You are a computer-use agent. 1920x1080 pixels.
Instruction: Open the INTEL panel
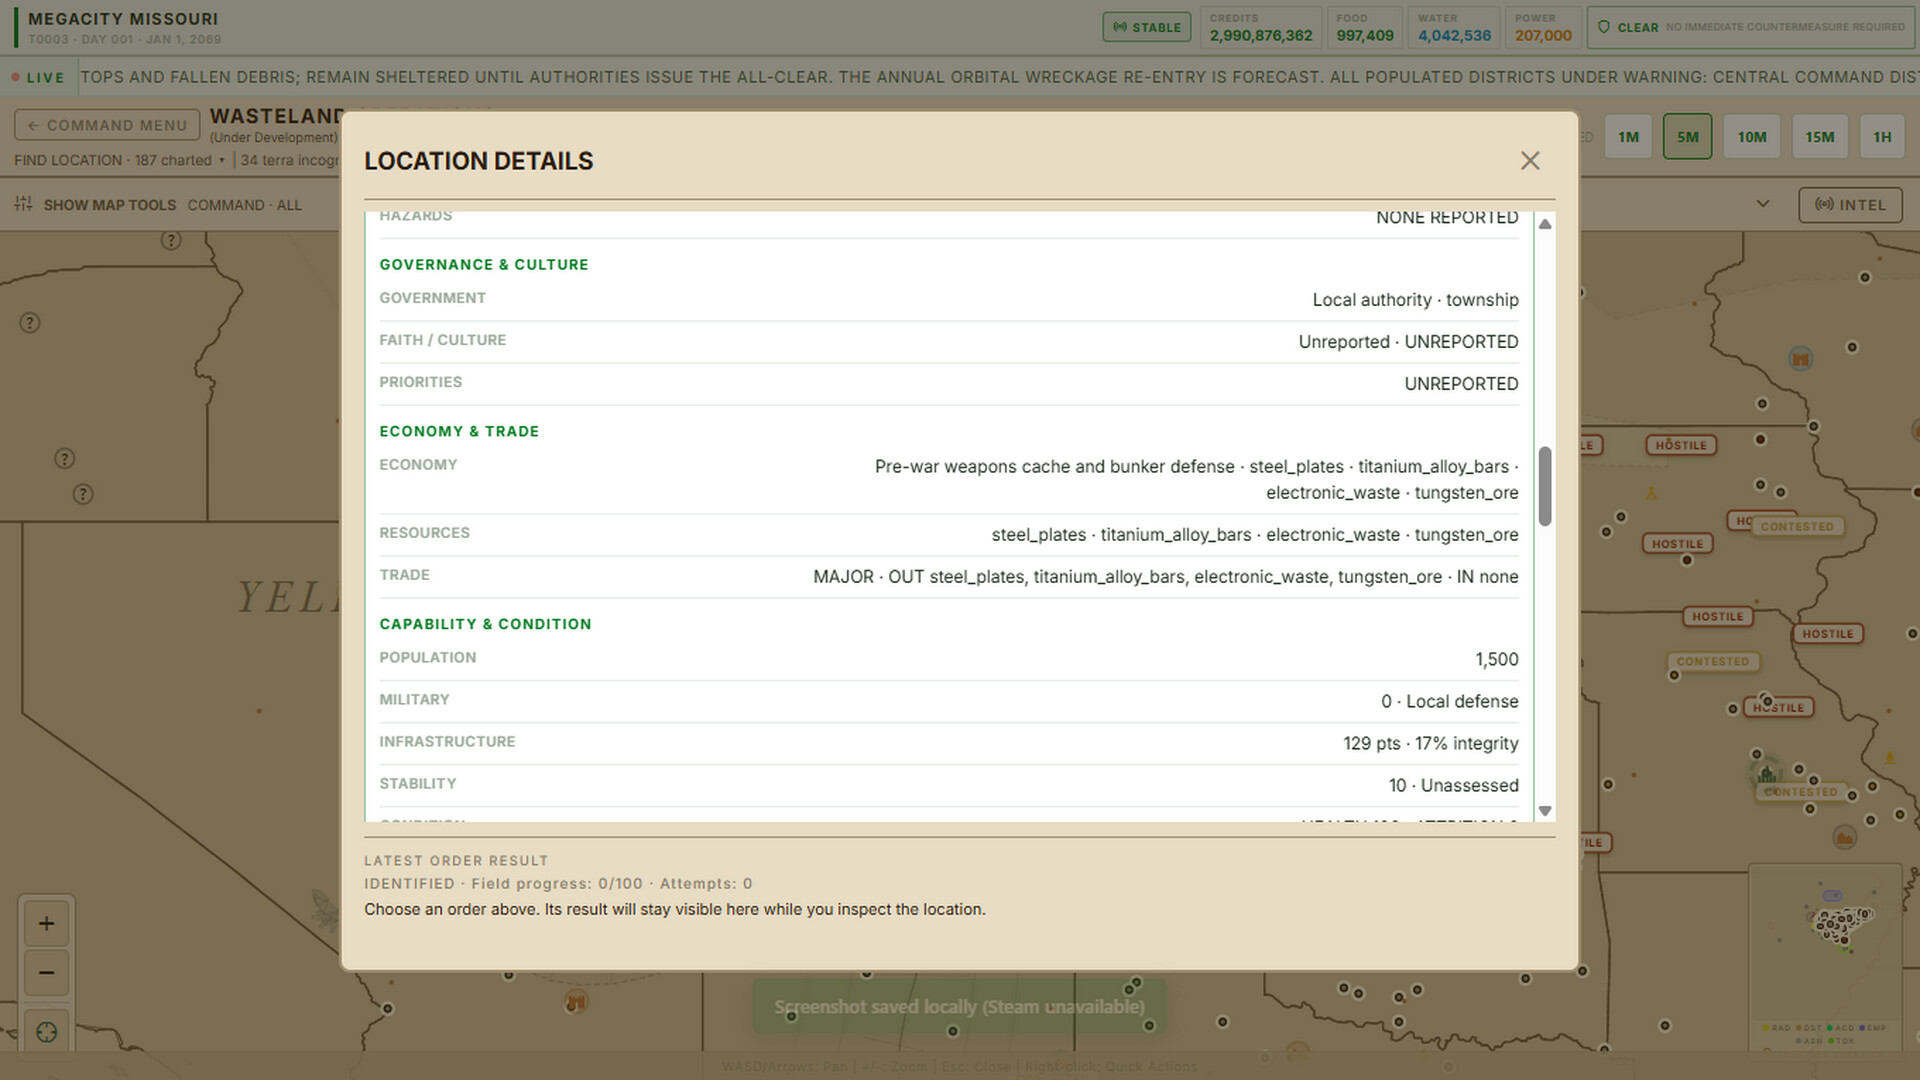pos(1850,205)
